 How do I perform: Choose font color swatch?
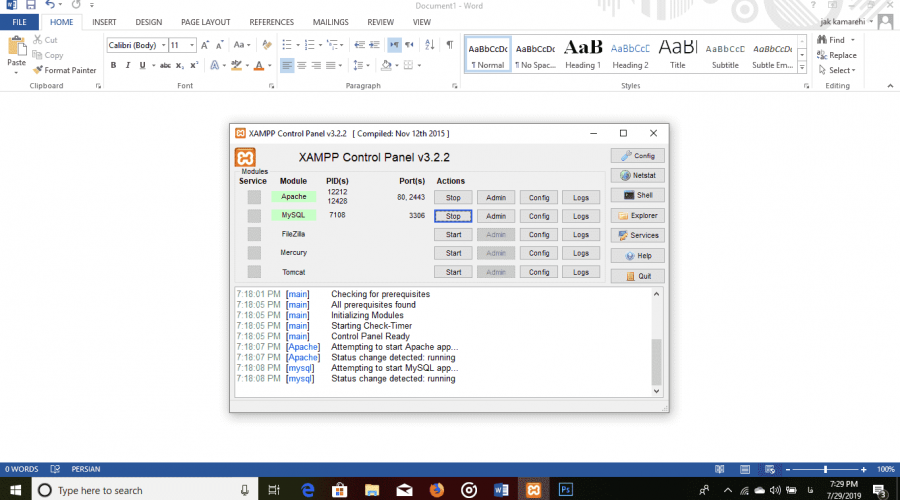pyautogui.click(x=259, y=65)
